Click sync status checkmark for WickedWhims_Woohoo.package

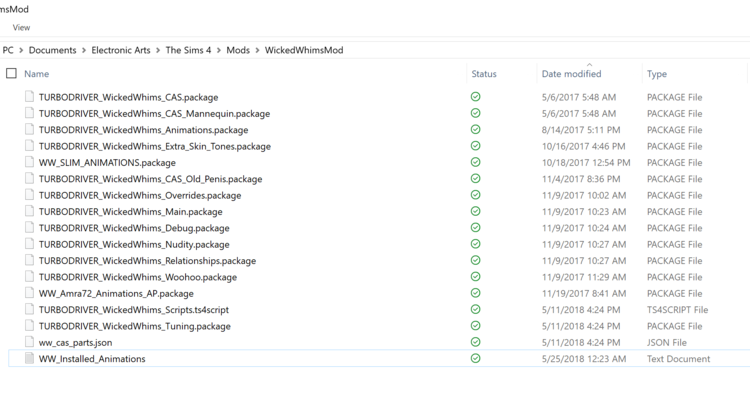click(475, 276)
